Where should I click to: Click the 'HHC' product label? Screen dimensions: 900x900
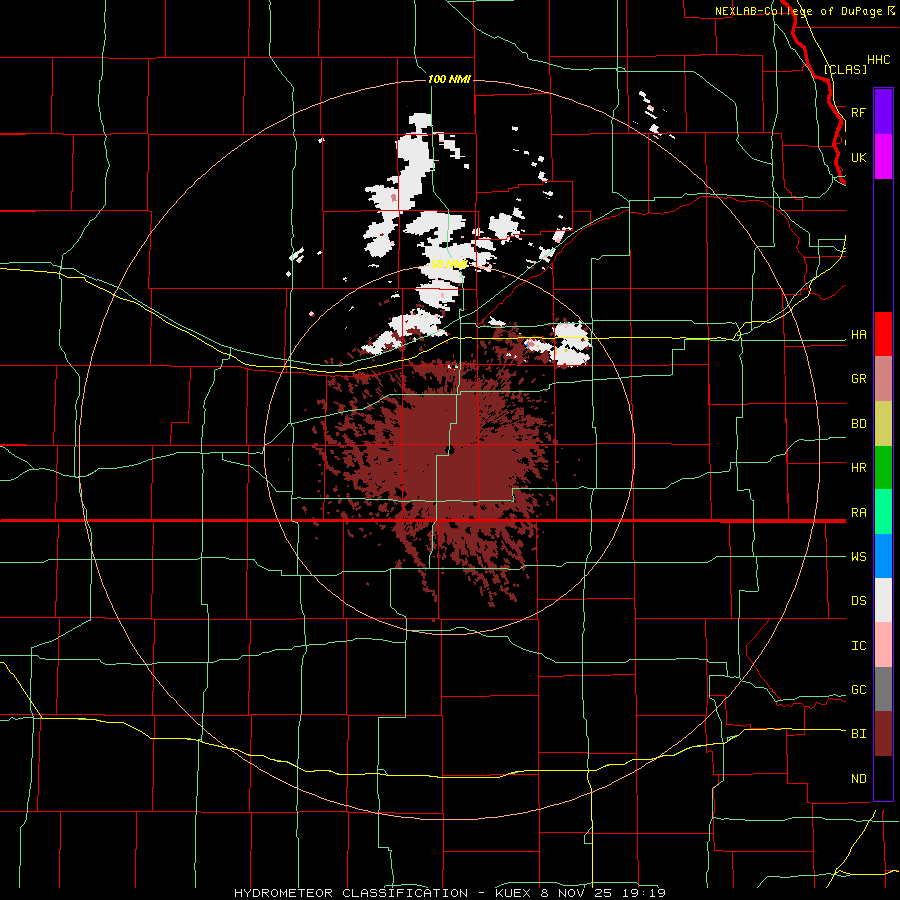coord(878,60)
